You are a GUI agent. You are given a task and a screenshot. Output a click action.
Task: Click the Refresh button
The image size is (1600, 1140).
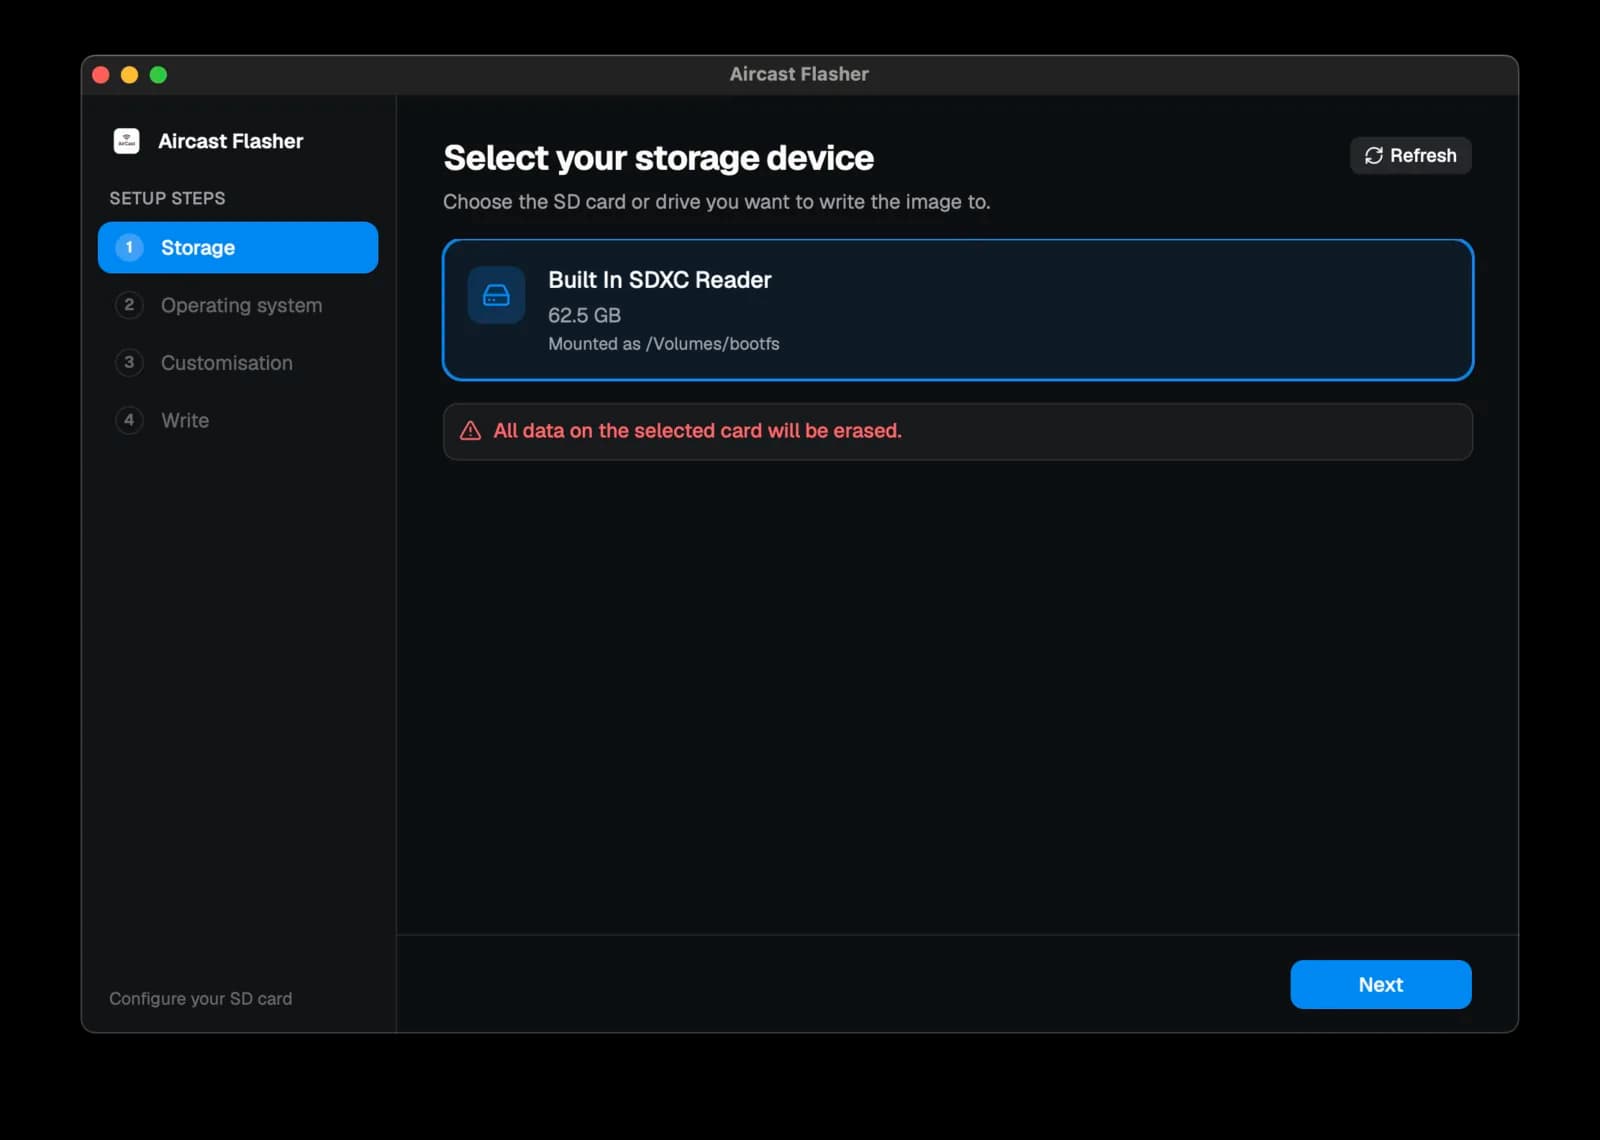[1410, 155]
